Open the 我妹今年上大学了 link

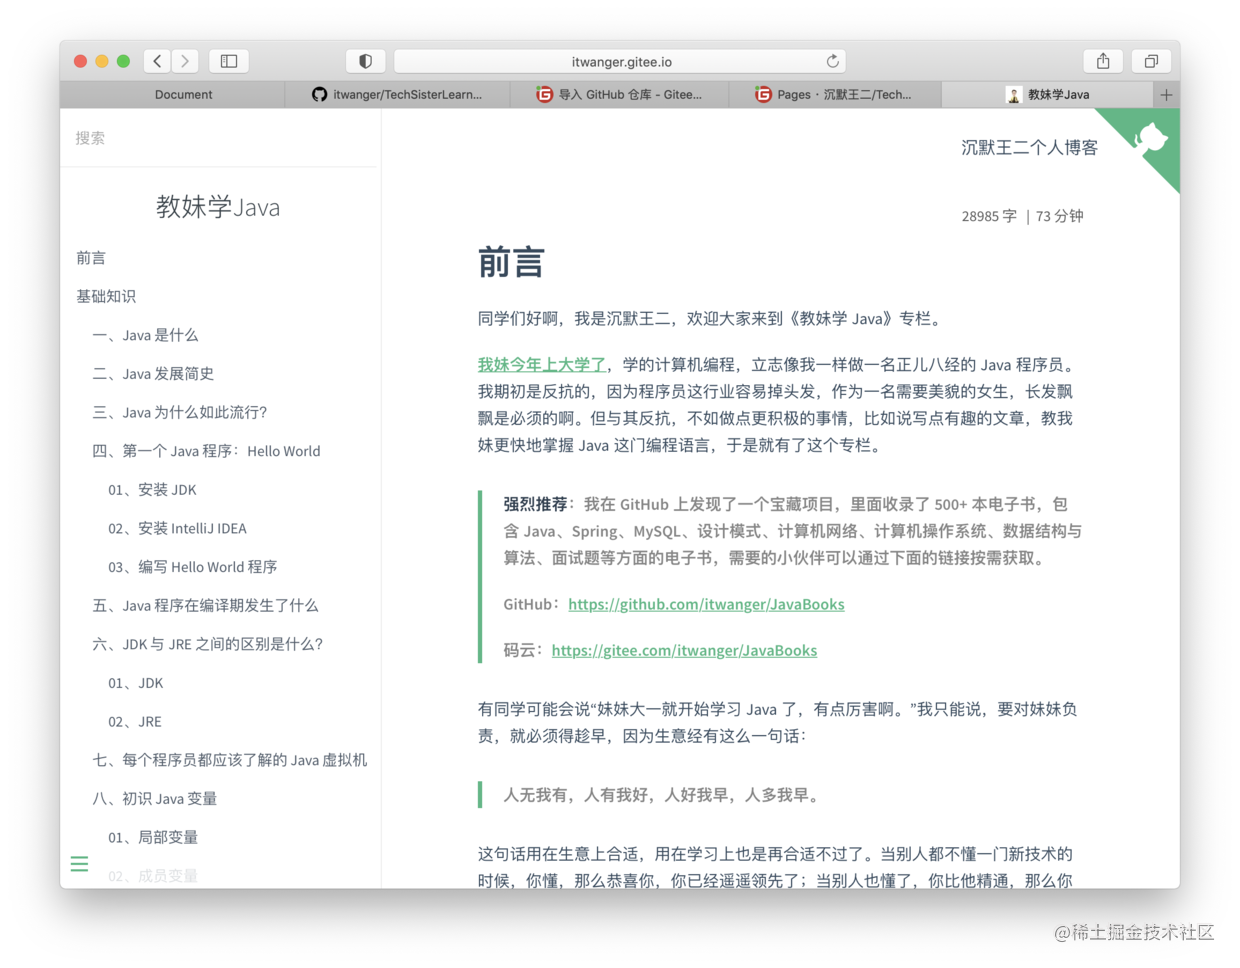click(541, 364)
